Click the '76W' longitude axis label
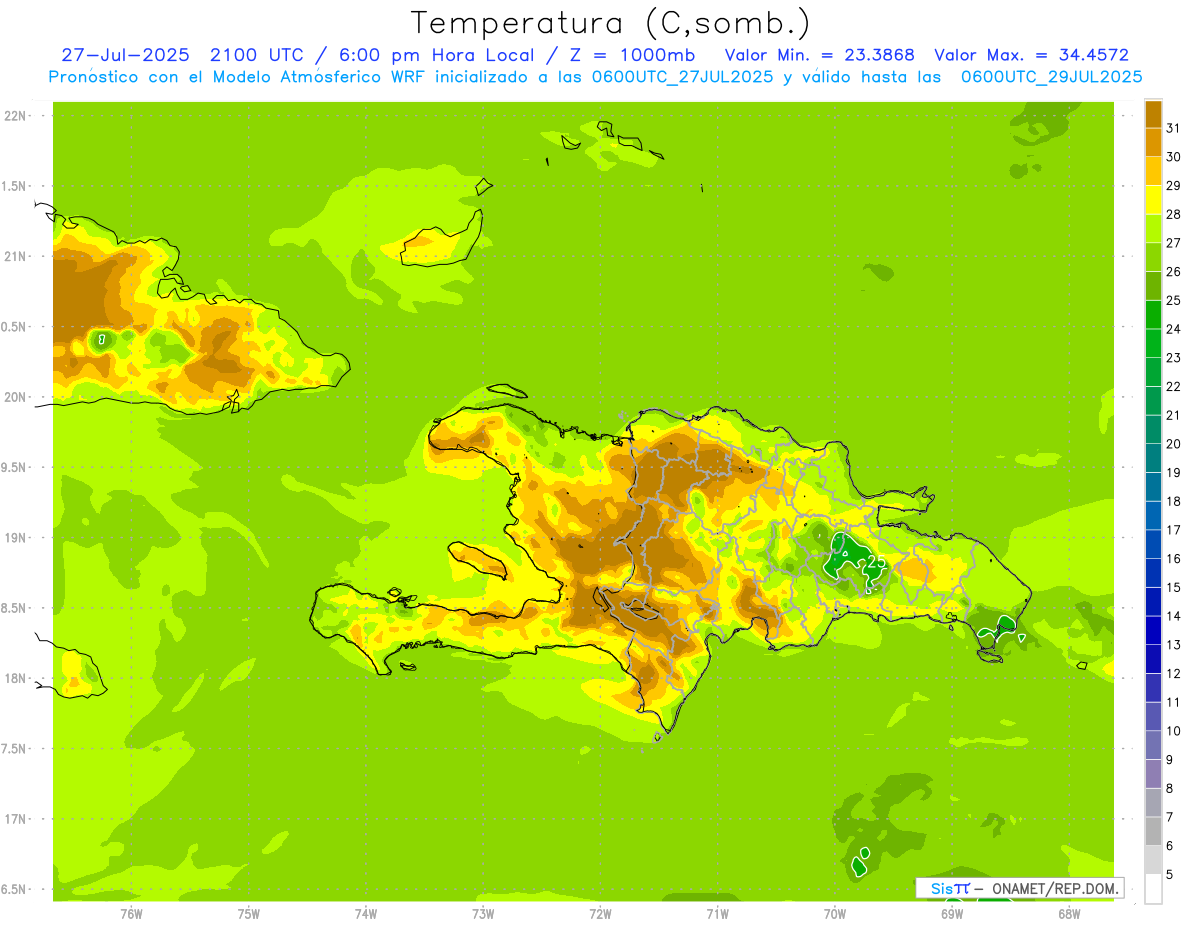The image size is (1200, 927). point(131,913)
